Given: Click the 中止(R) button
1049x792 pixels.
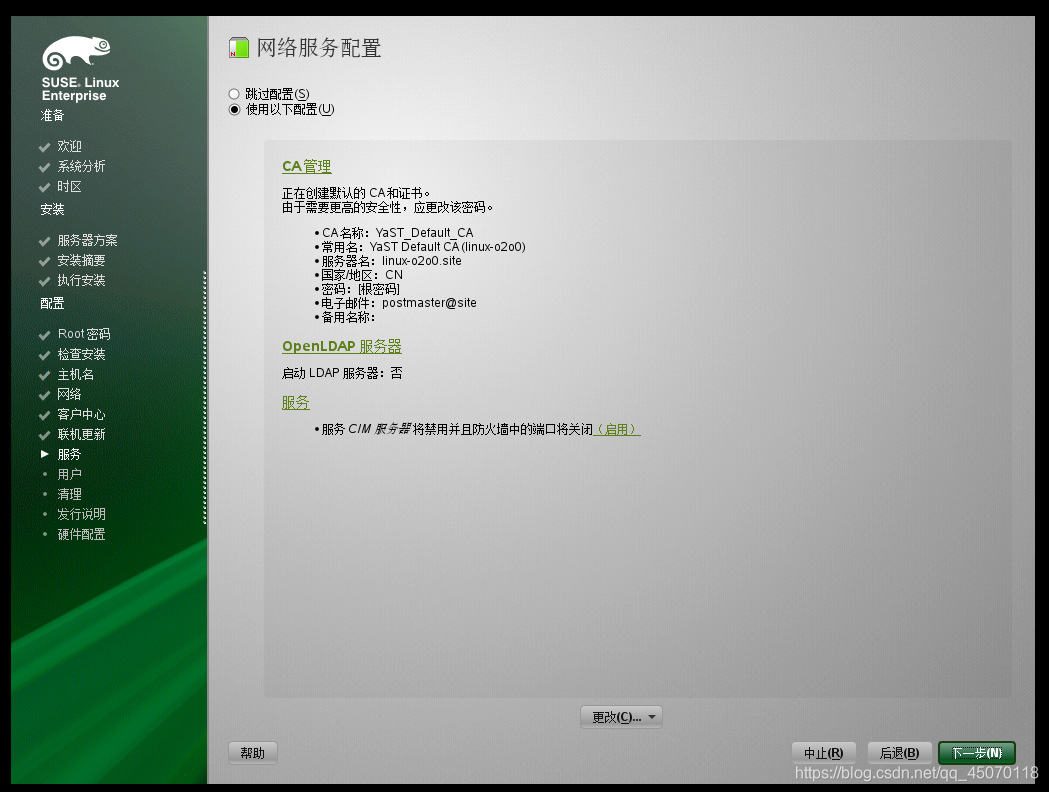Looking at the screenshot, I should pos(824,753).
